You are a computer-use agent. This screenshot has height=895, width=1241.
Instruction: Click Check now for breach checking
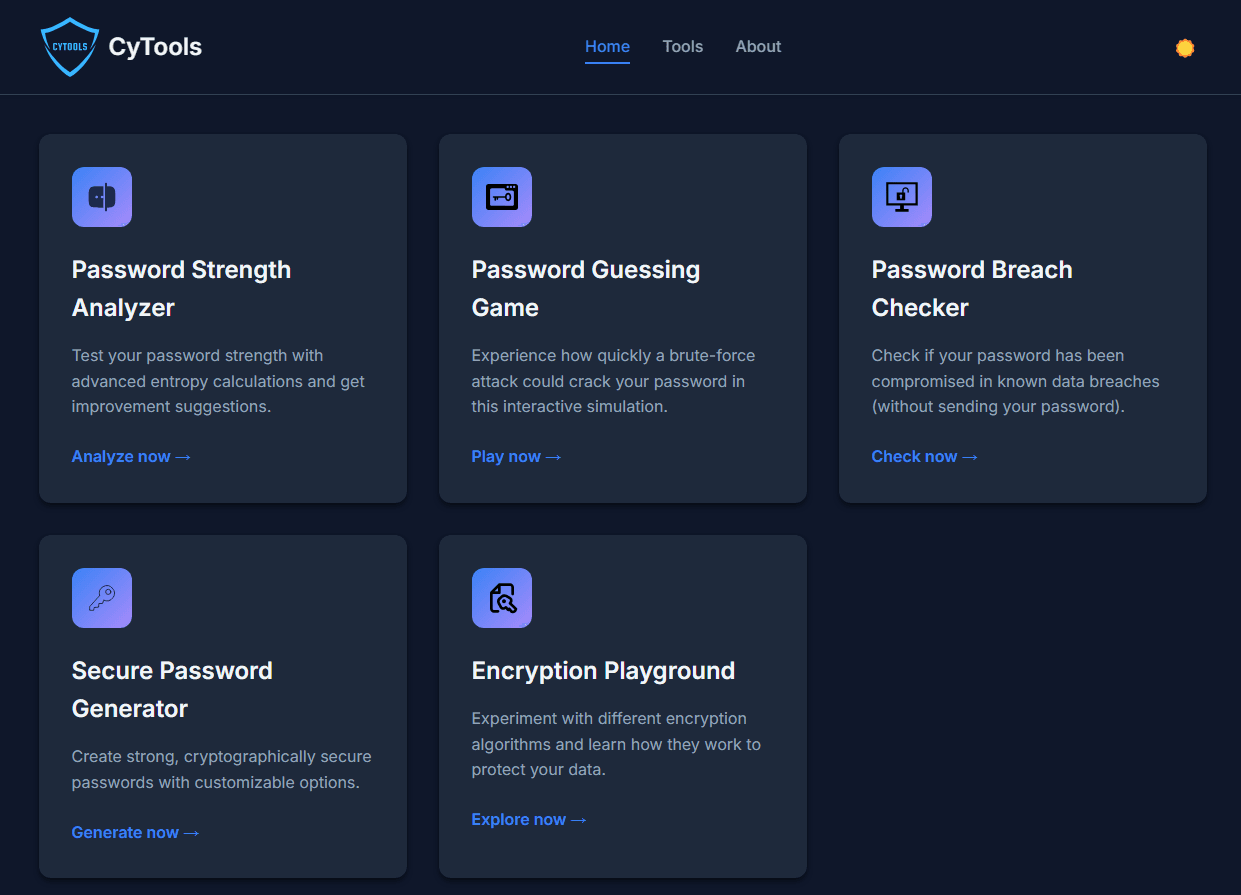tap(925, 456)
